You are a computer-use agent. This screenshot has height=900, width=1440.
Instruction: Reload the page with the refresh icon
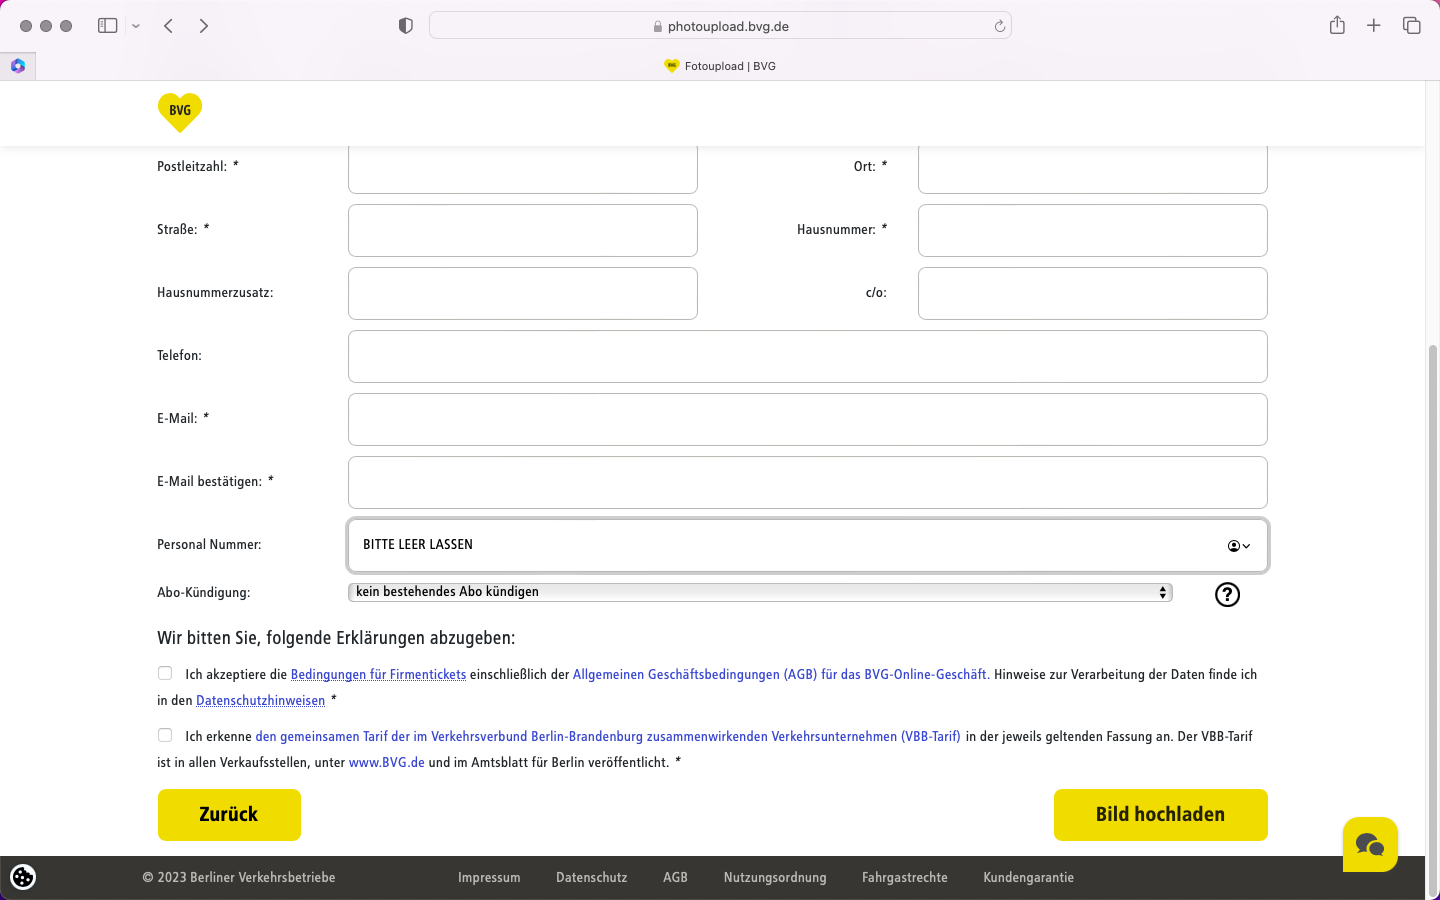pos(999,27)
